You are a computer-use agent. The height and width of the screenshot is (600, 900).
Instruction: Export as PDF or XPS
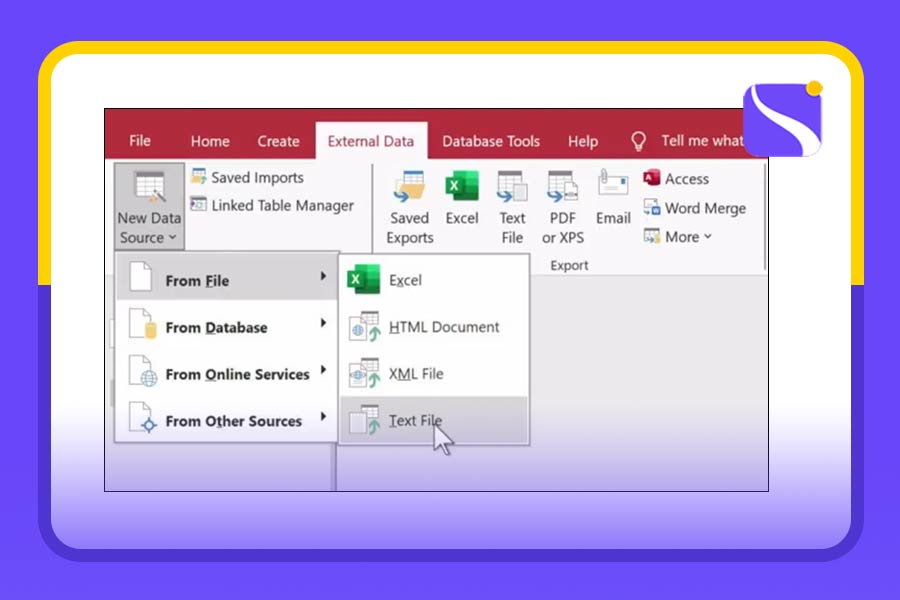[562, 207]
